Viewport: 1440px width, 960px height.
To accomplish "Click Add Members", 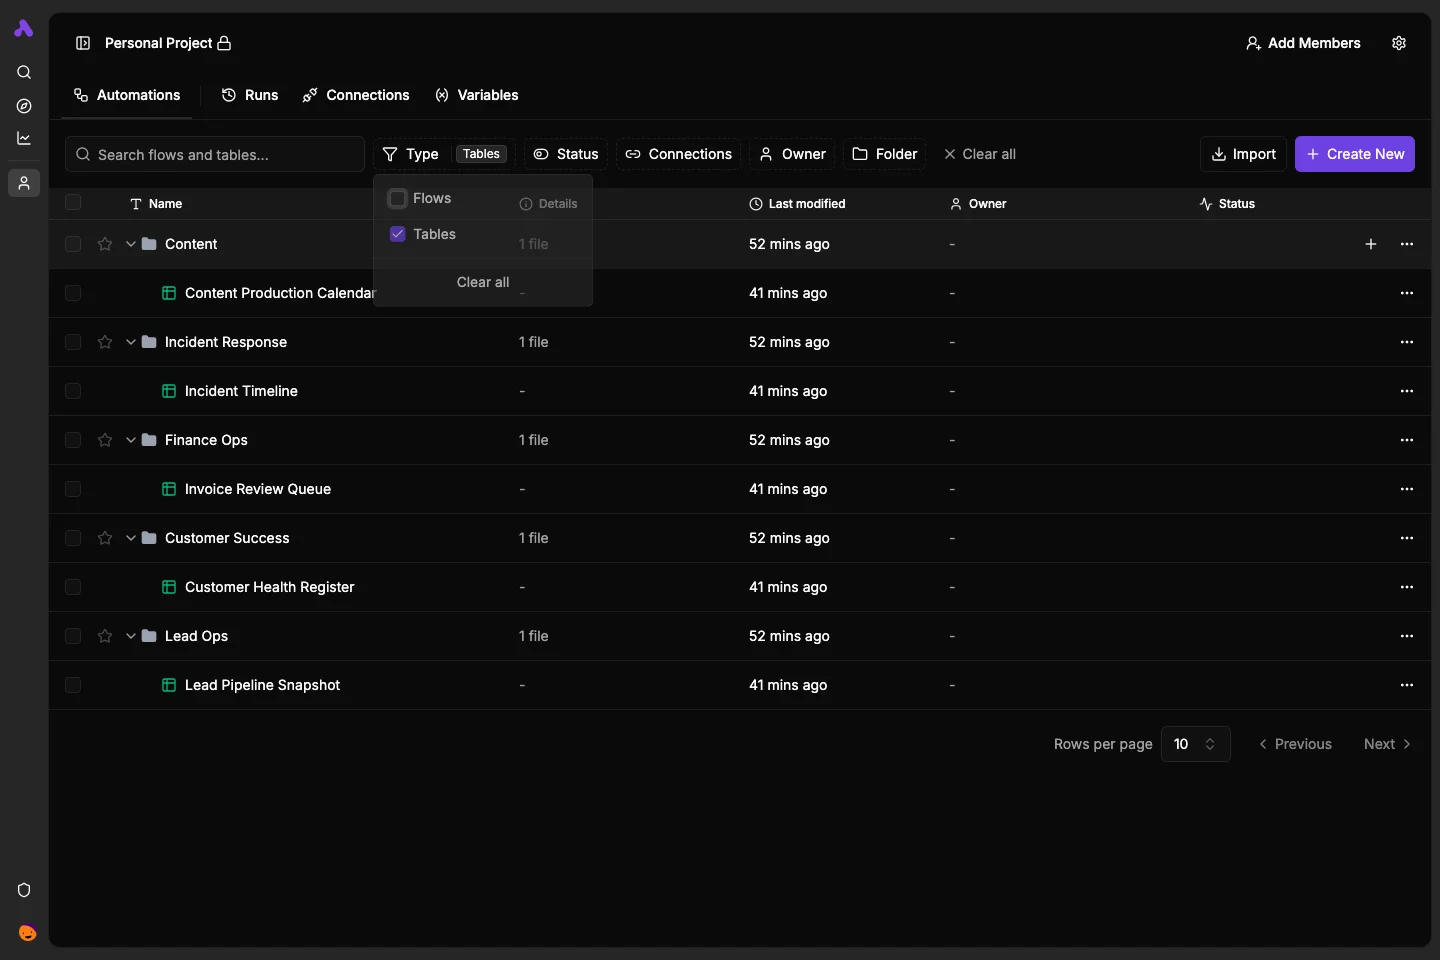I will click(1303, 43).
